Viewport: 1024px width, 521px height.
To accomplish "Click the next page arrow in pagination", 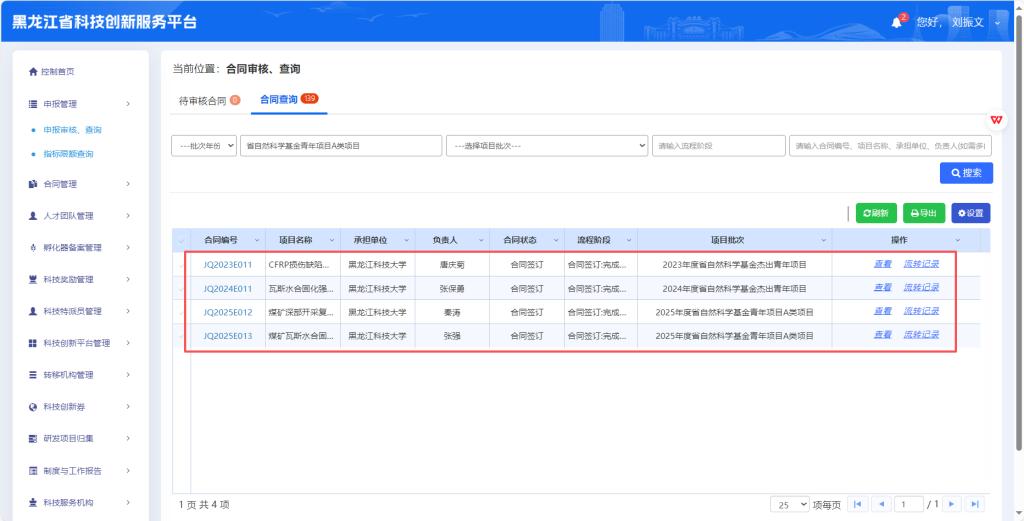I will tap(952, 504).
